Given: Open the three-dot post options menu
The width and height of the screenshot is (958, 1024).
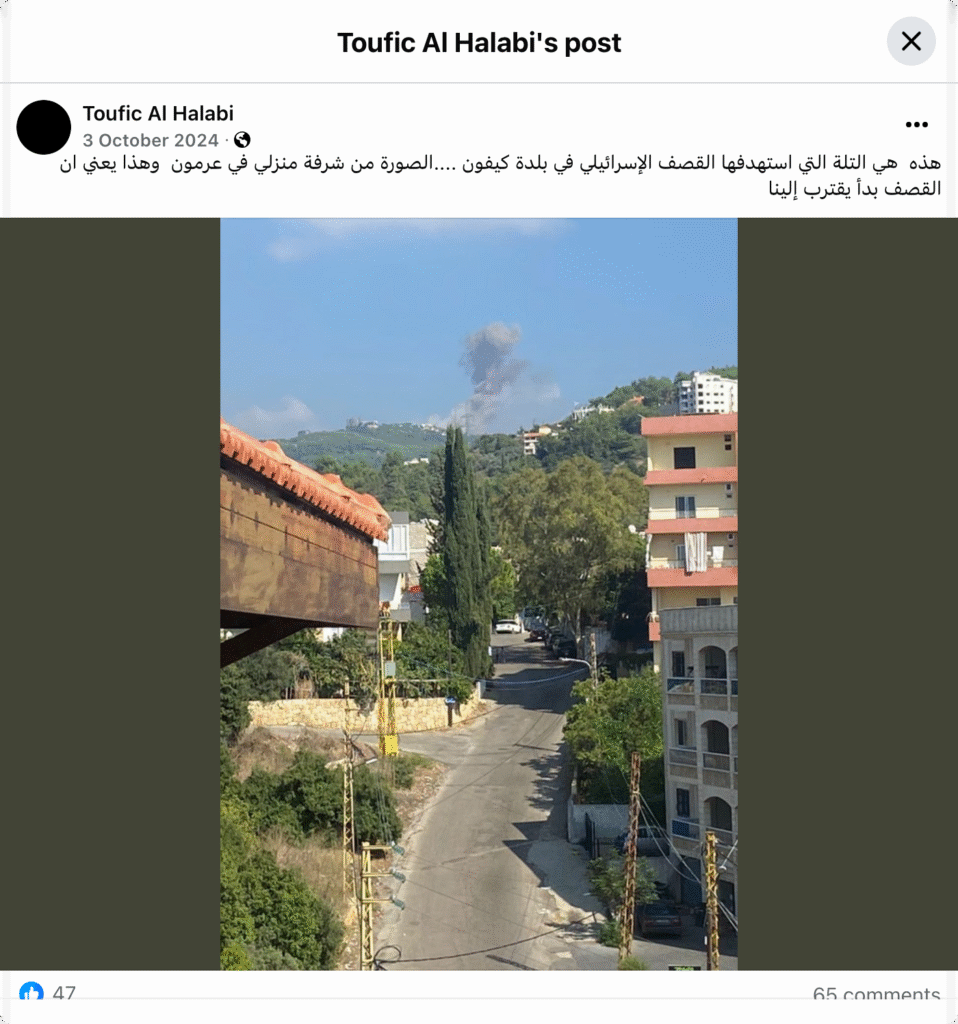Looking at the screenshot, I should [x=916, y=125].
